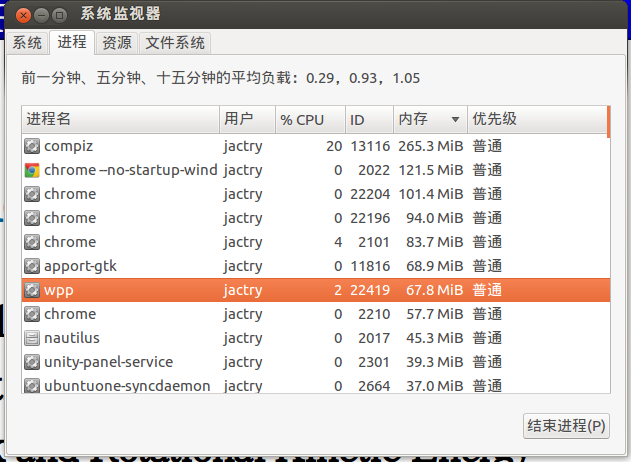Image resolution: width=631 pixels, height=462 pixels.
Task: Click memory value 37.0 MiB
Action: coord(435,386)
